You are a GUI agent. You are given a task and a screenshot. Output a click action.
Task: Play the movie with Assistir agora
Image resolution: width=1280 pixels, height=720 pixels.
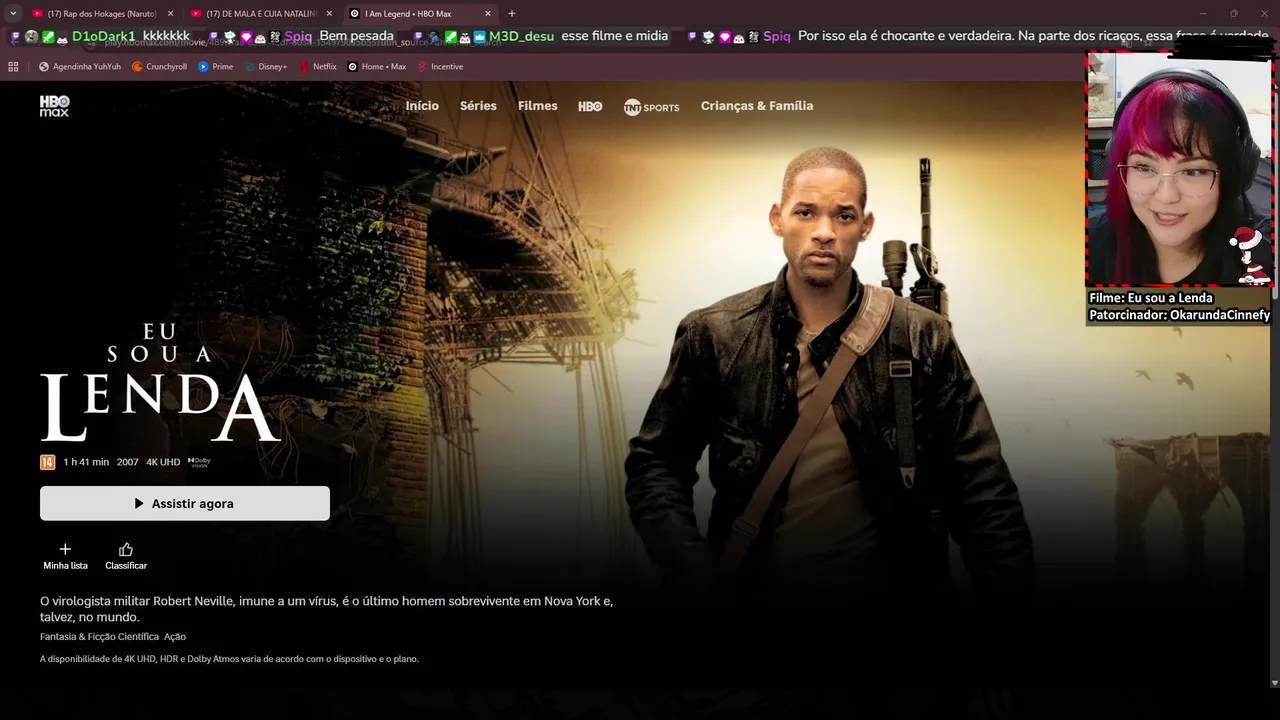(185, 503)
